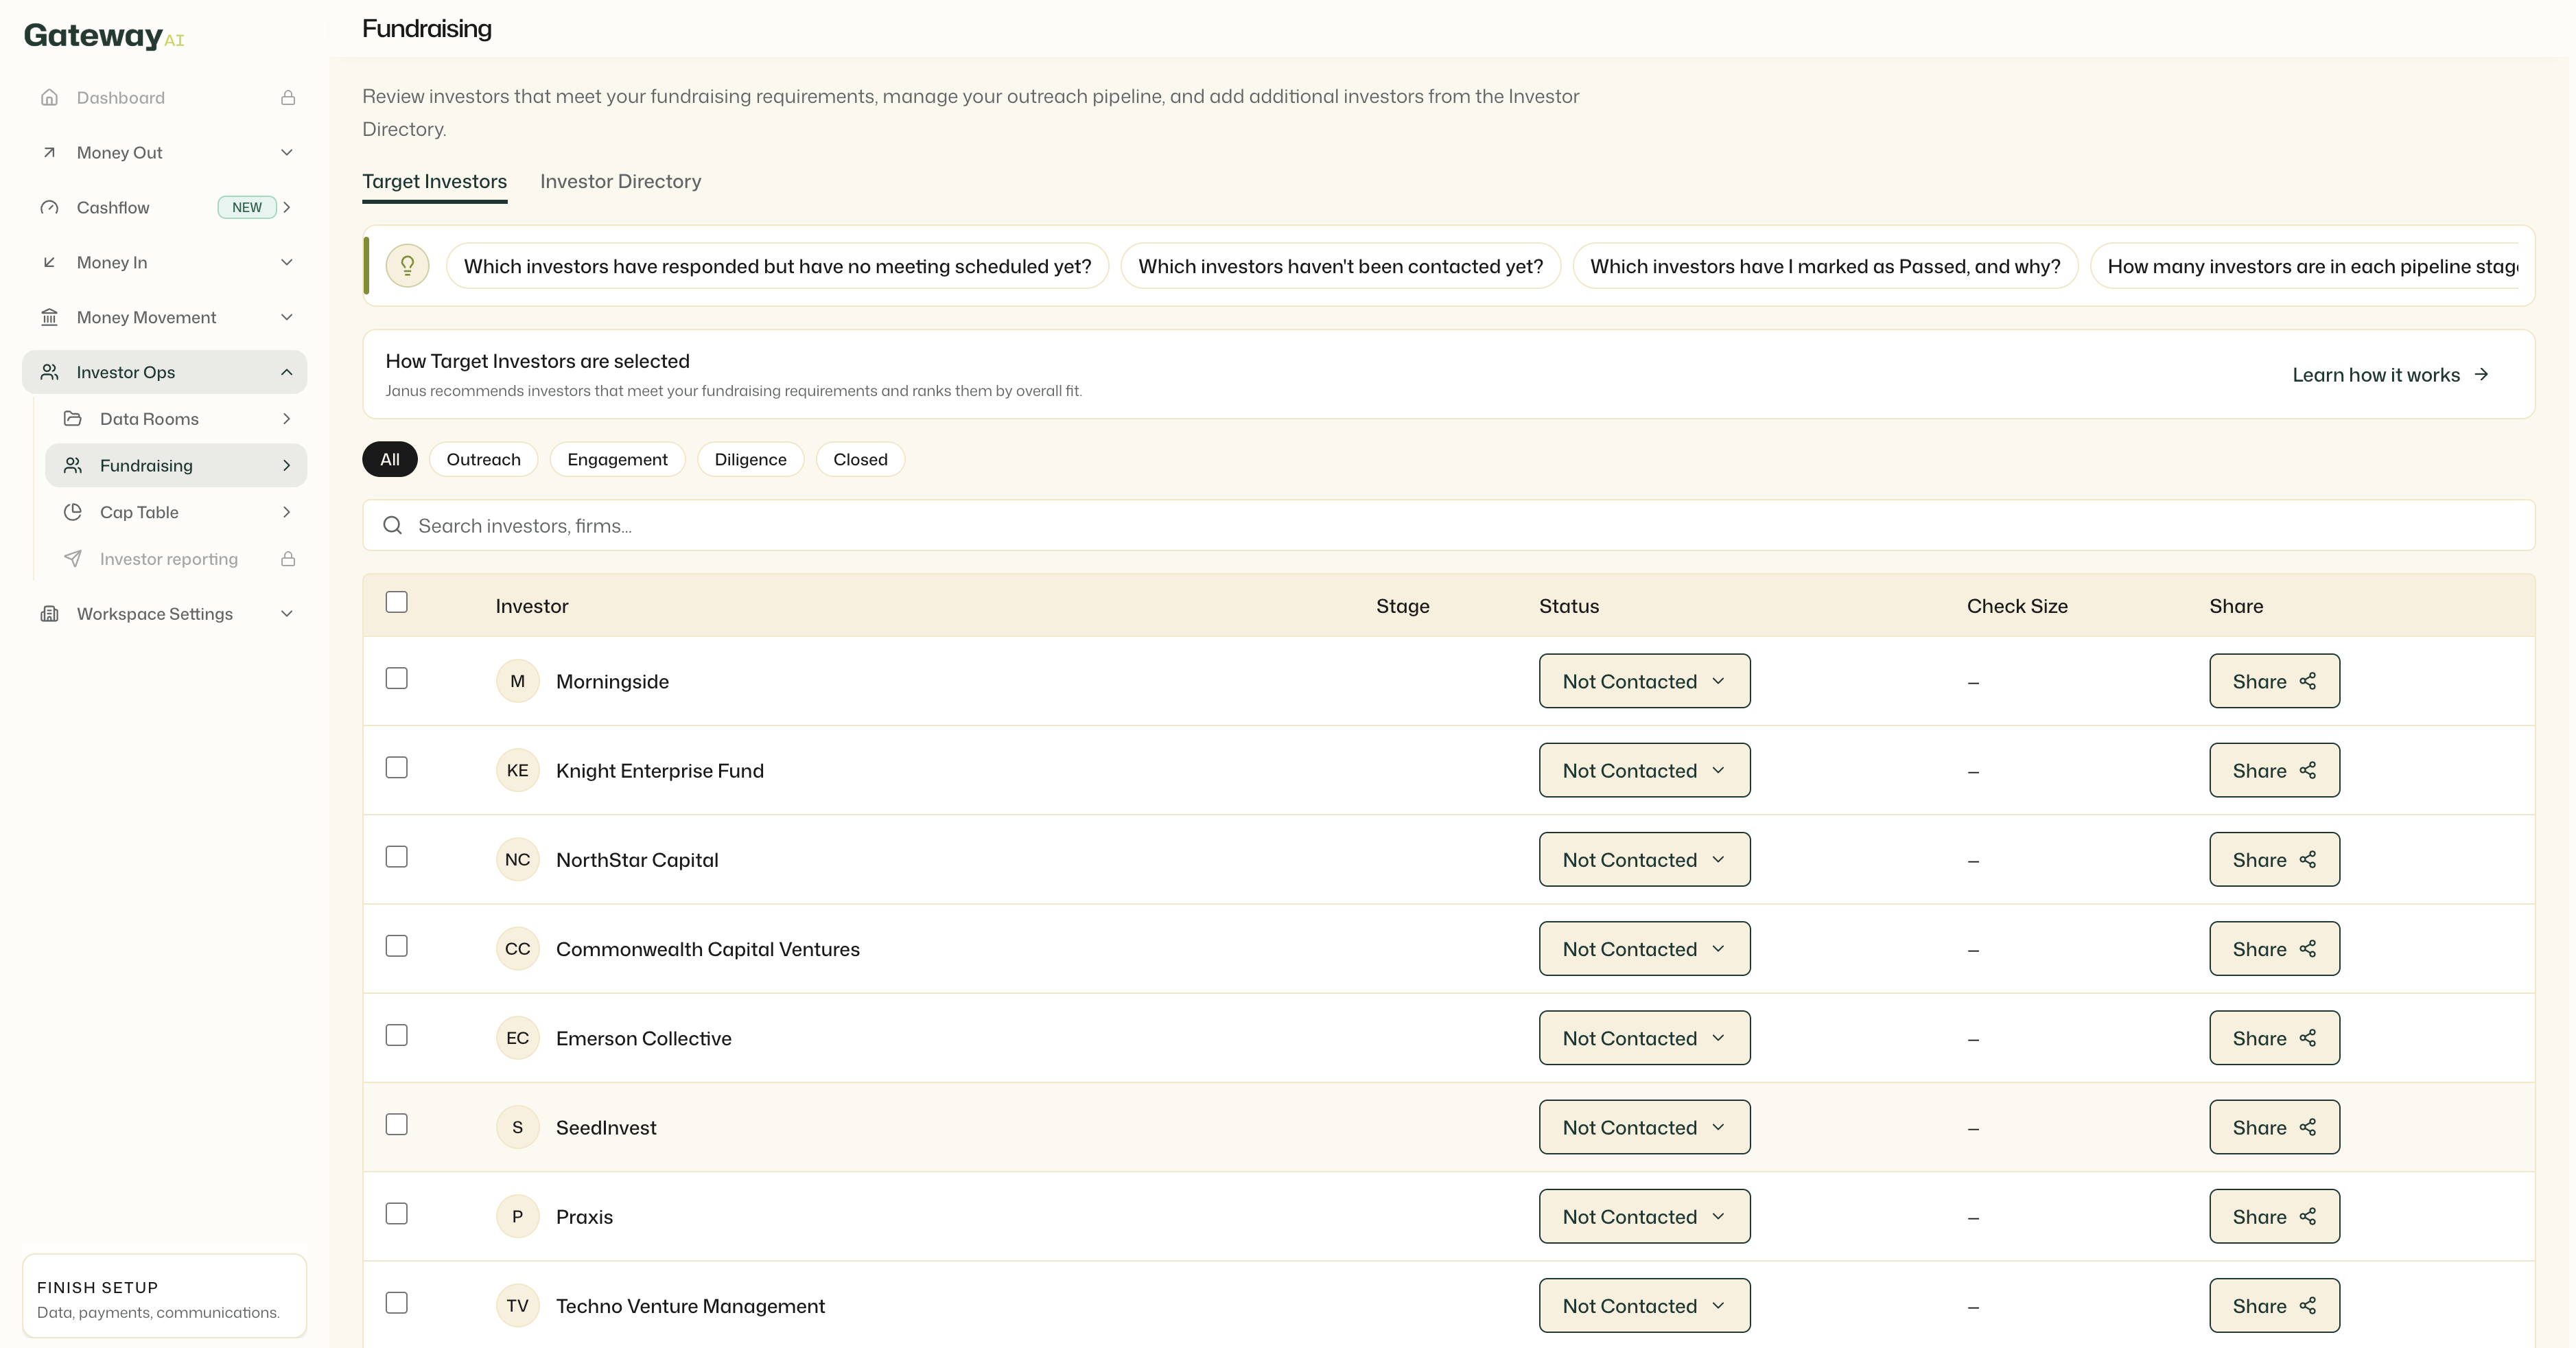Click the Search investors, firms input field

pyautogui.click(x=1448, y=525)
